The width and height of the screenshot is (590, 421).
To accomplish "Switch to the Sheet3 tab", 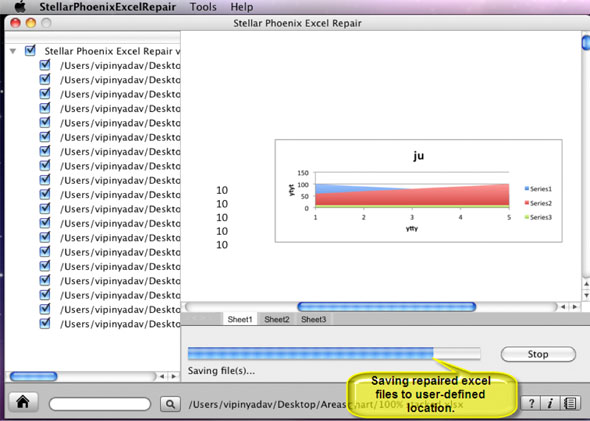I will coord(313,319).
